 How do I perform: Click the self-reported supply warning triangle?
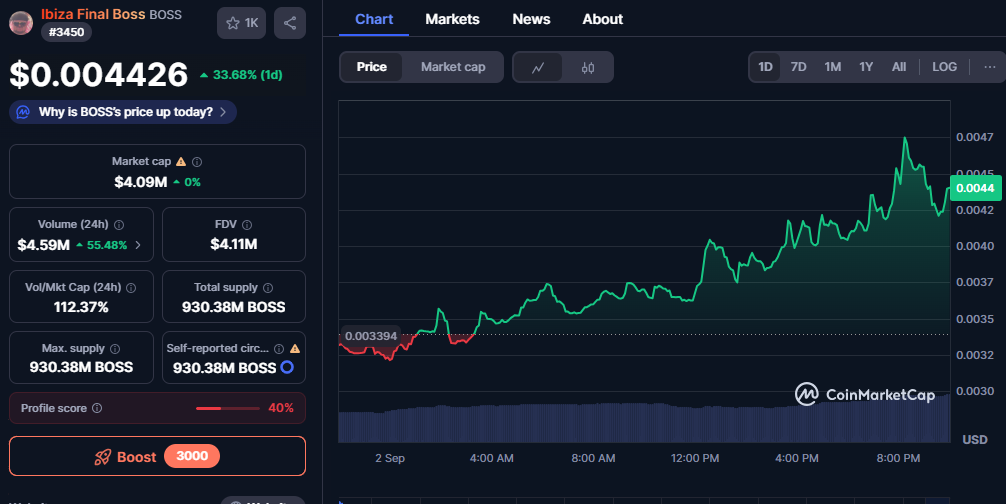[294, 349]
